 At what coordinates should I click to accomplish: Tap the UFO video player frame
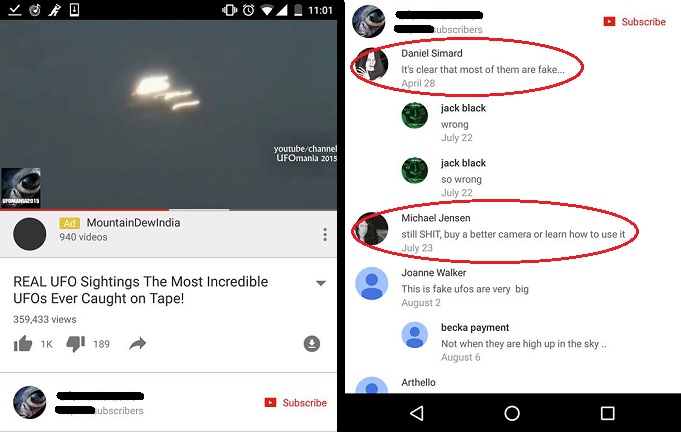tap(169, 114)
